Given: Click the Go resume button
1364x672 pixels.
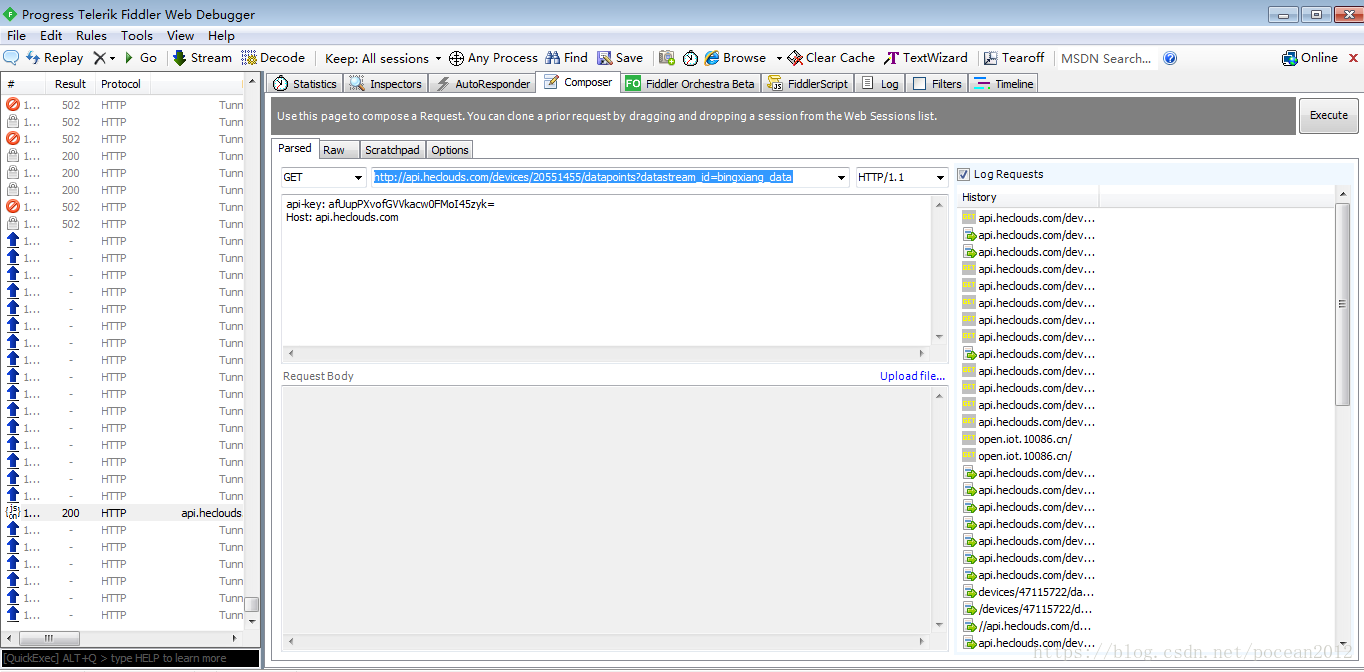Looking at the screenshot, I should pyautogui.click(x=140, y=58).
